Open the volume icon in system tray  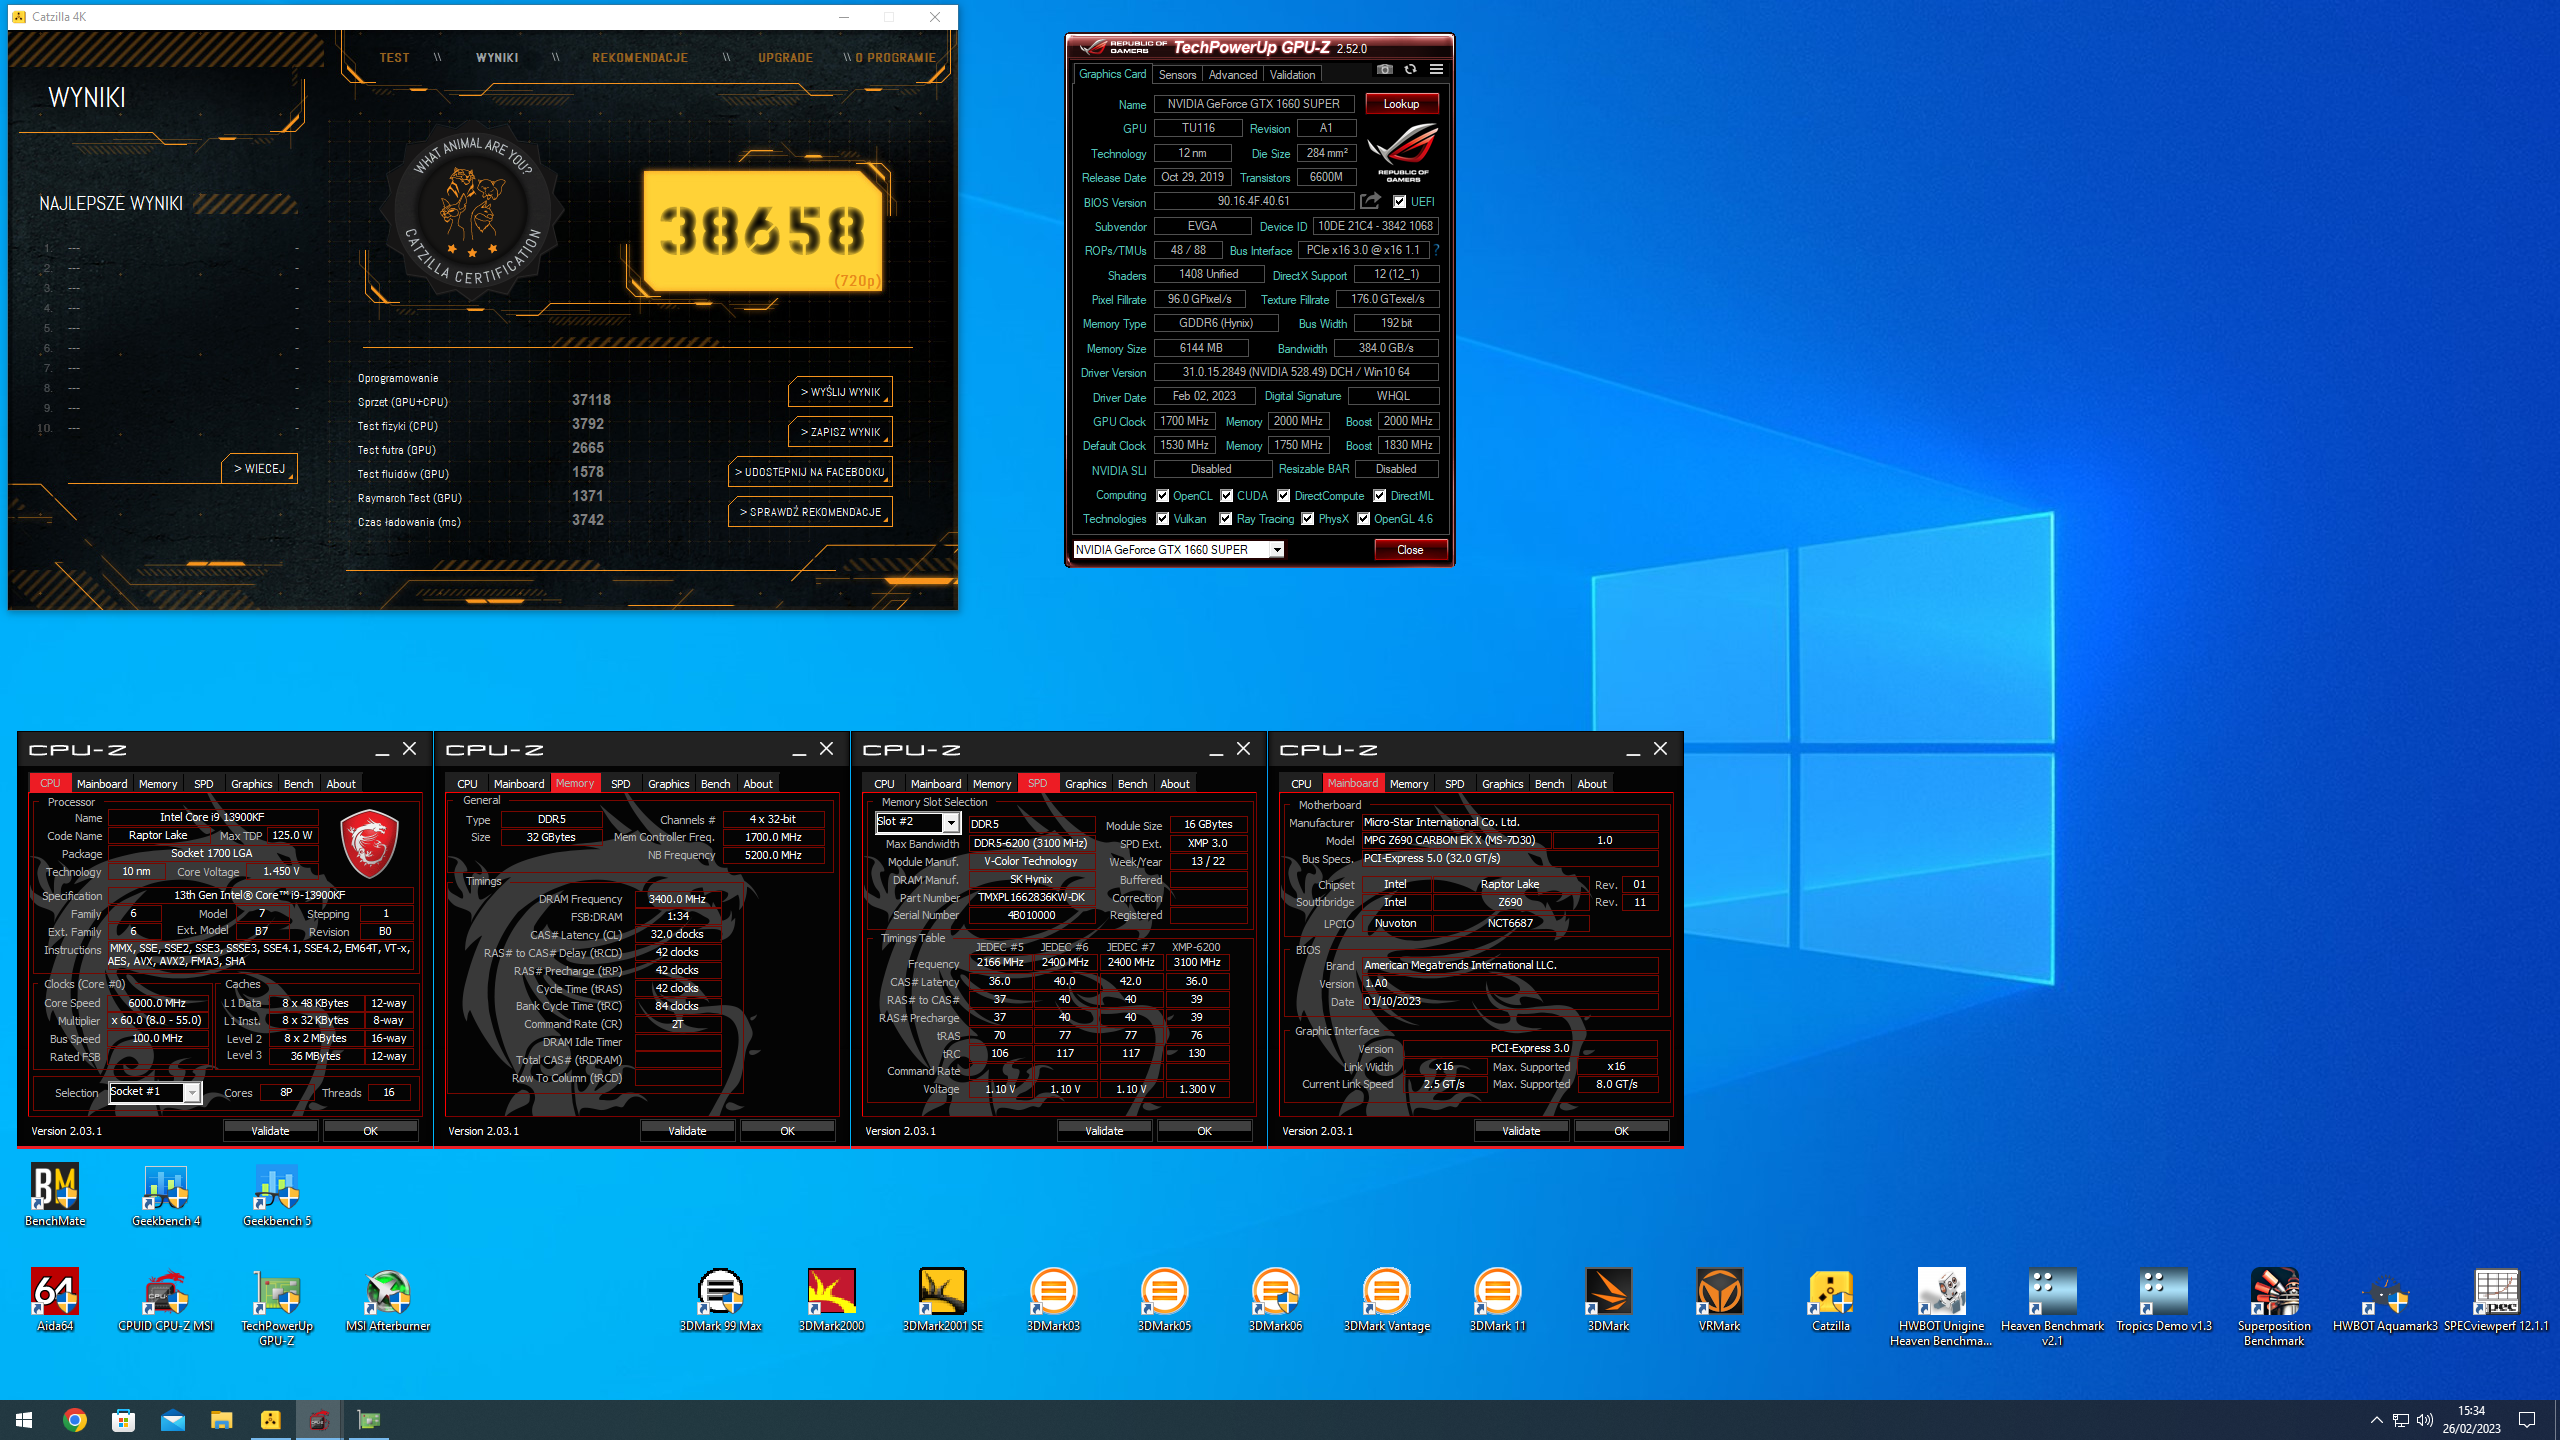(x=2424, y=1420)
